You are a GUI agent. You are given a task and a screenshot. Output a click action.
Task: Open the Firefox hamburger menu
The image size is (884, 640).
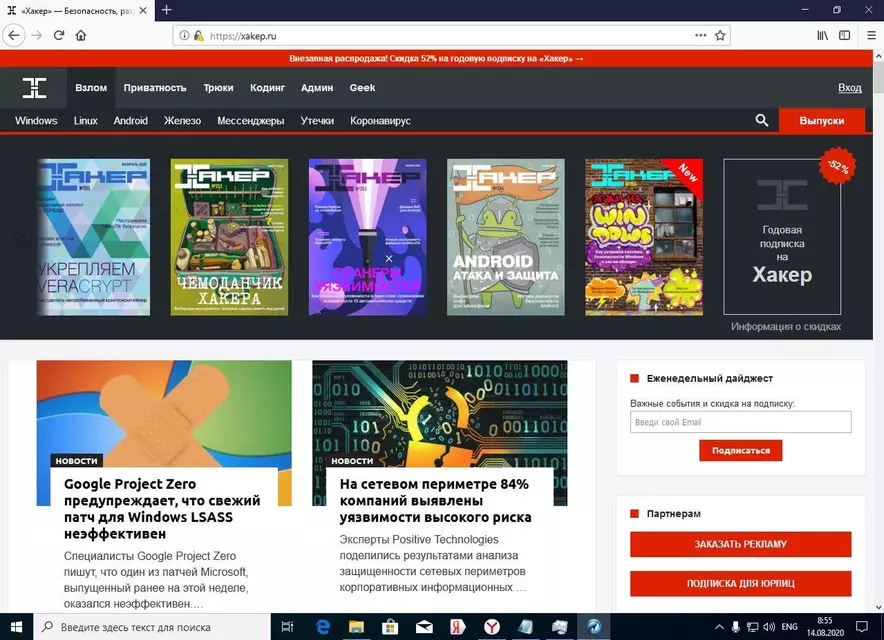[871, 36]
